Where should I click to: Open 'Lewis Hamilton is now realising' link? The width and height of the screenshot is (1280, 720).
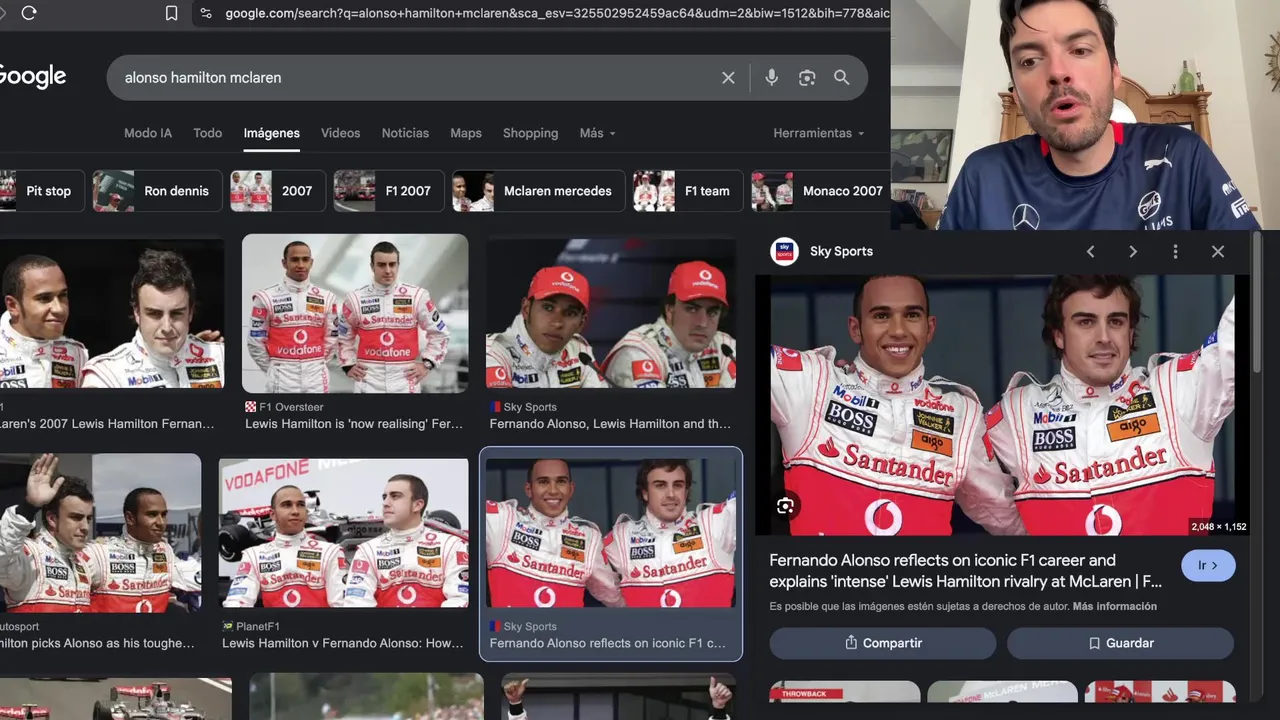(354, 424)
